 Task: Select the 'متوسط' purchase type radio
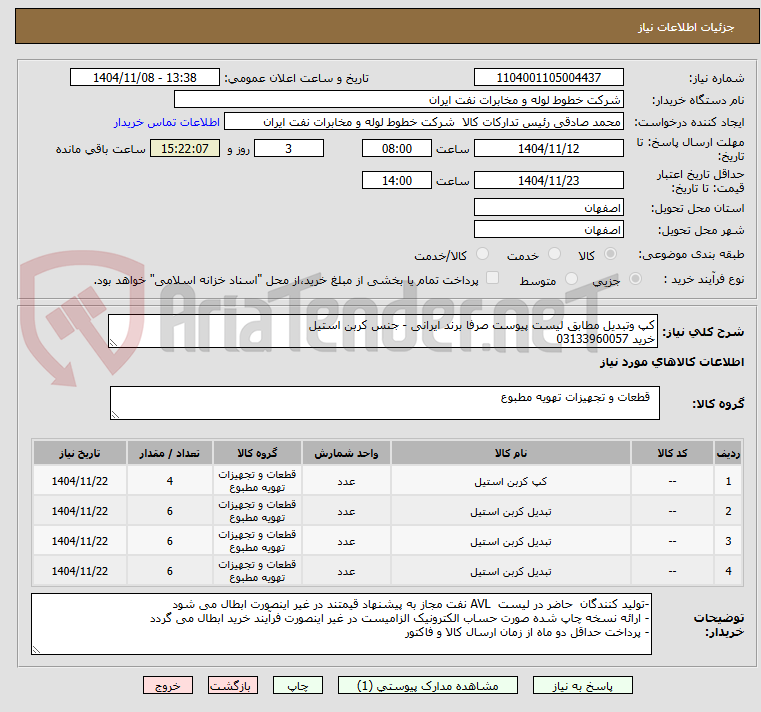tap(571, 279)
